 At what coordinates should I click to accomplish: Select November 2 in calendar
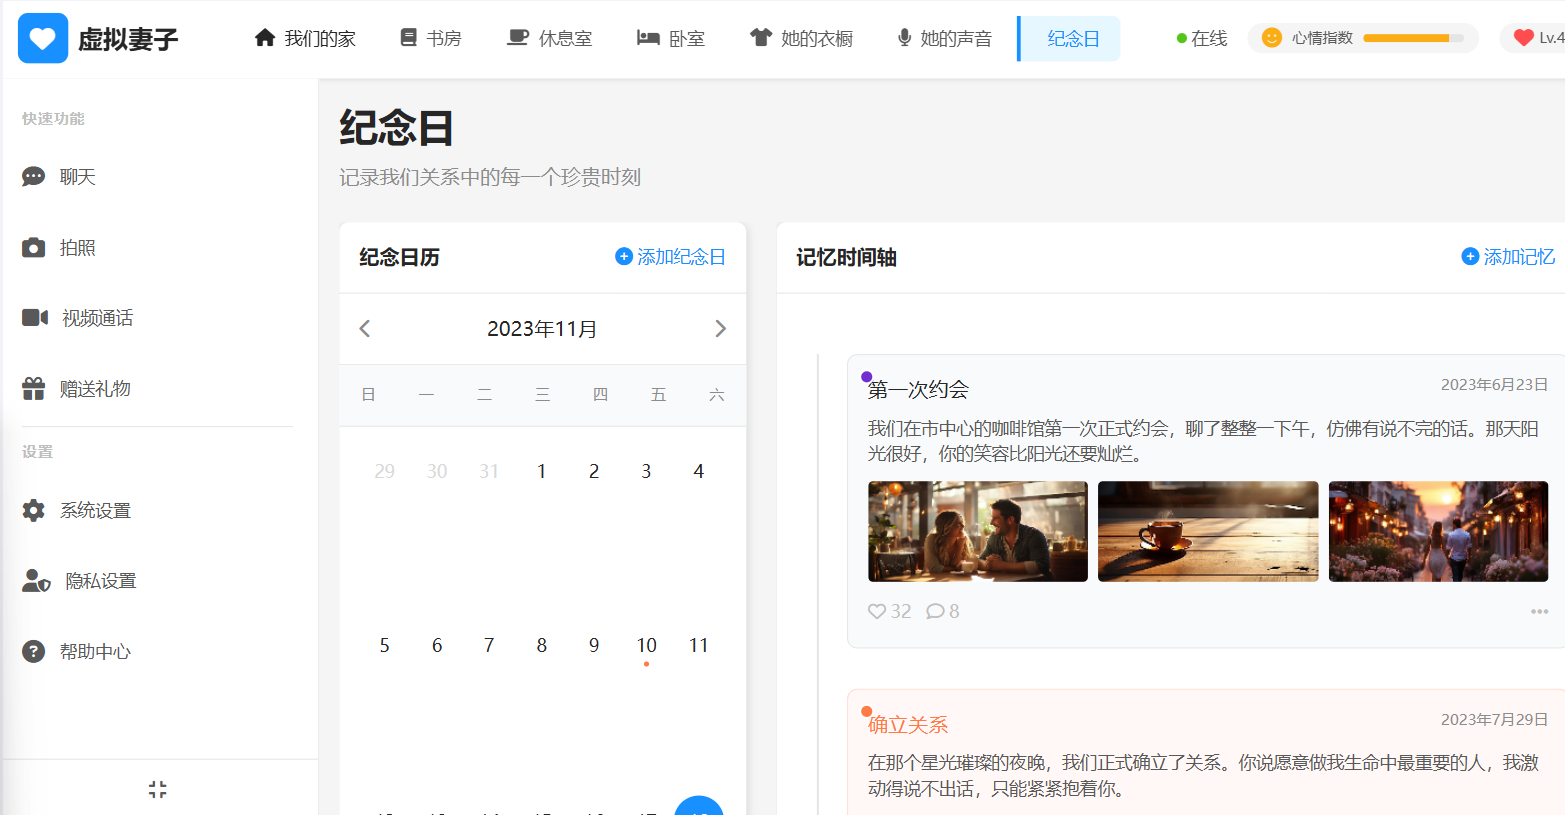pyautogui.click(x=594, y=471)
